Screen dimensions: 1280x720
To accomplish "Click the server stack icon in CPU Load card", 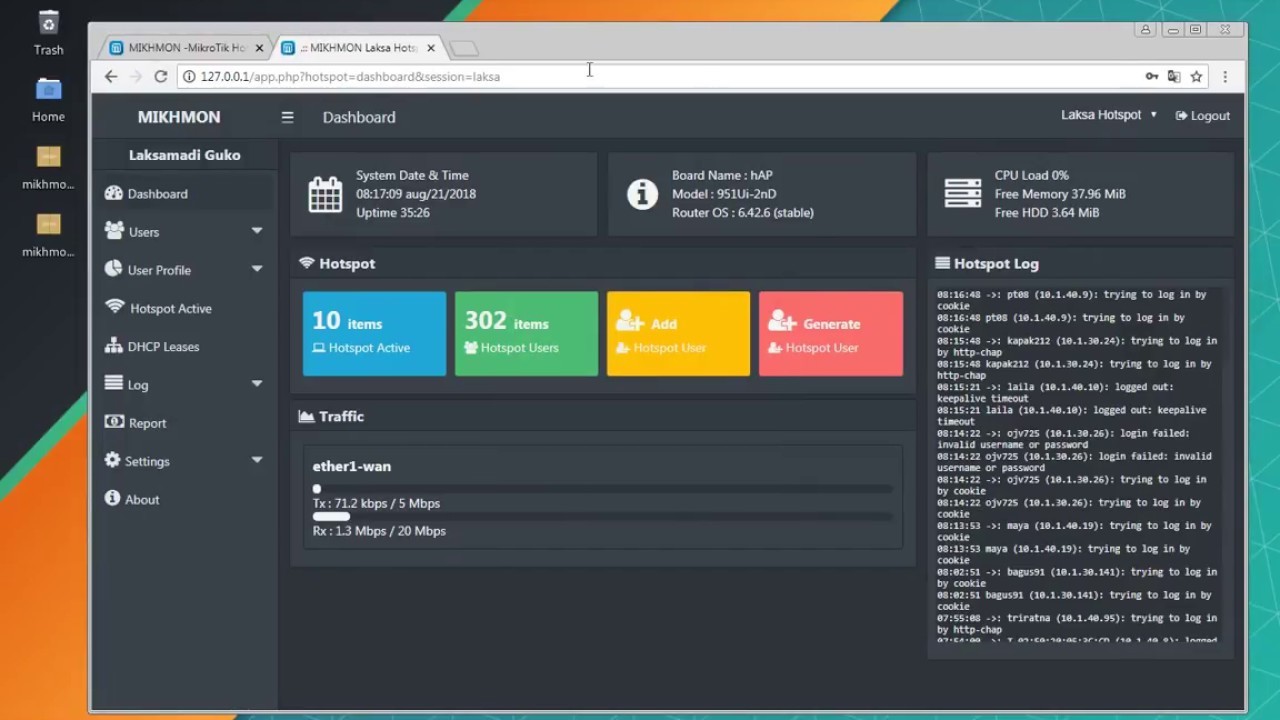I will coord(963,194).
